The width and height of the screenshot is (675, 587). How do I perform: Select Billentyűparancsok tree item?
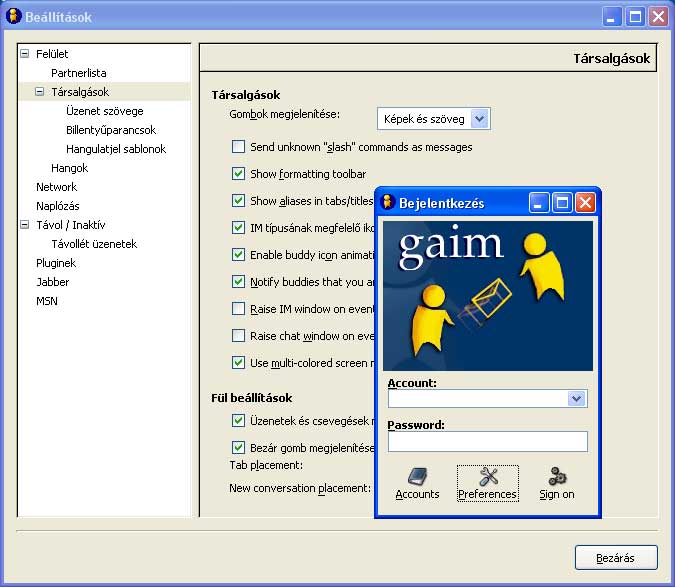click(111, 130)
